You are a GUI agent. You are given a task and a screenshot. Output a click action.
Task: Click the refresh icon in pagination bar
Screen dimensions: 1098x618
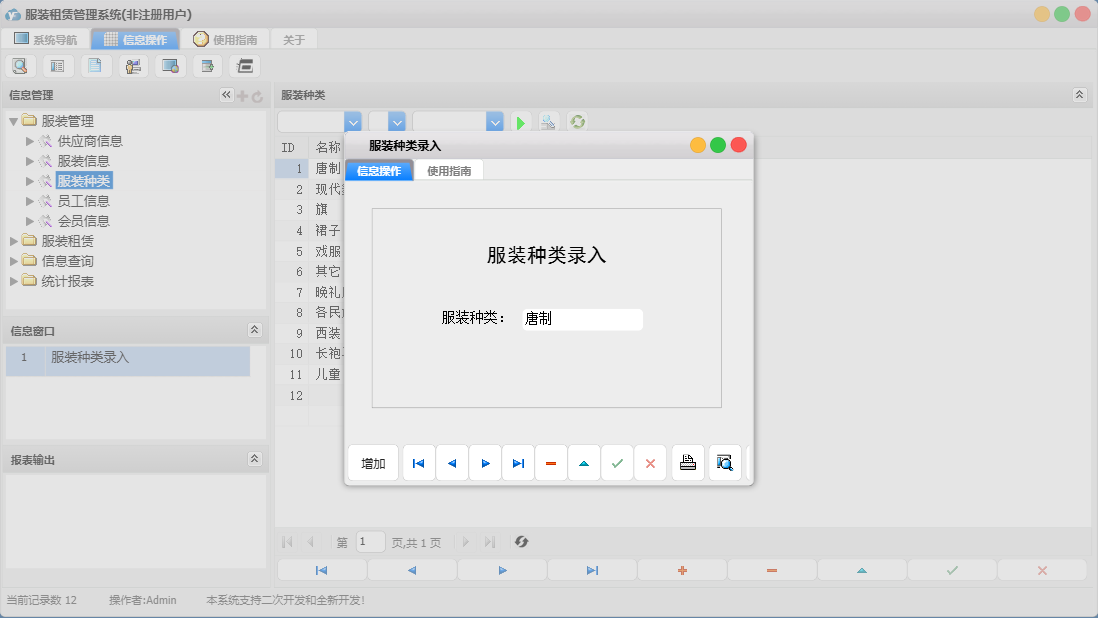521,542
